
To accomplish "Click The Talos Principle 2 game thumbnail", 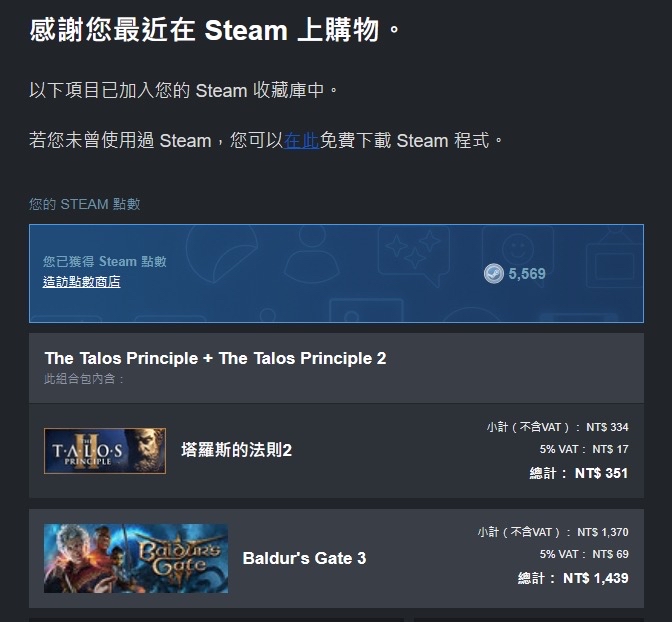I will tap(105, 451).
